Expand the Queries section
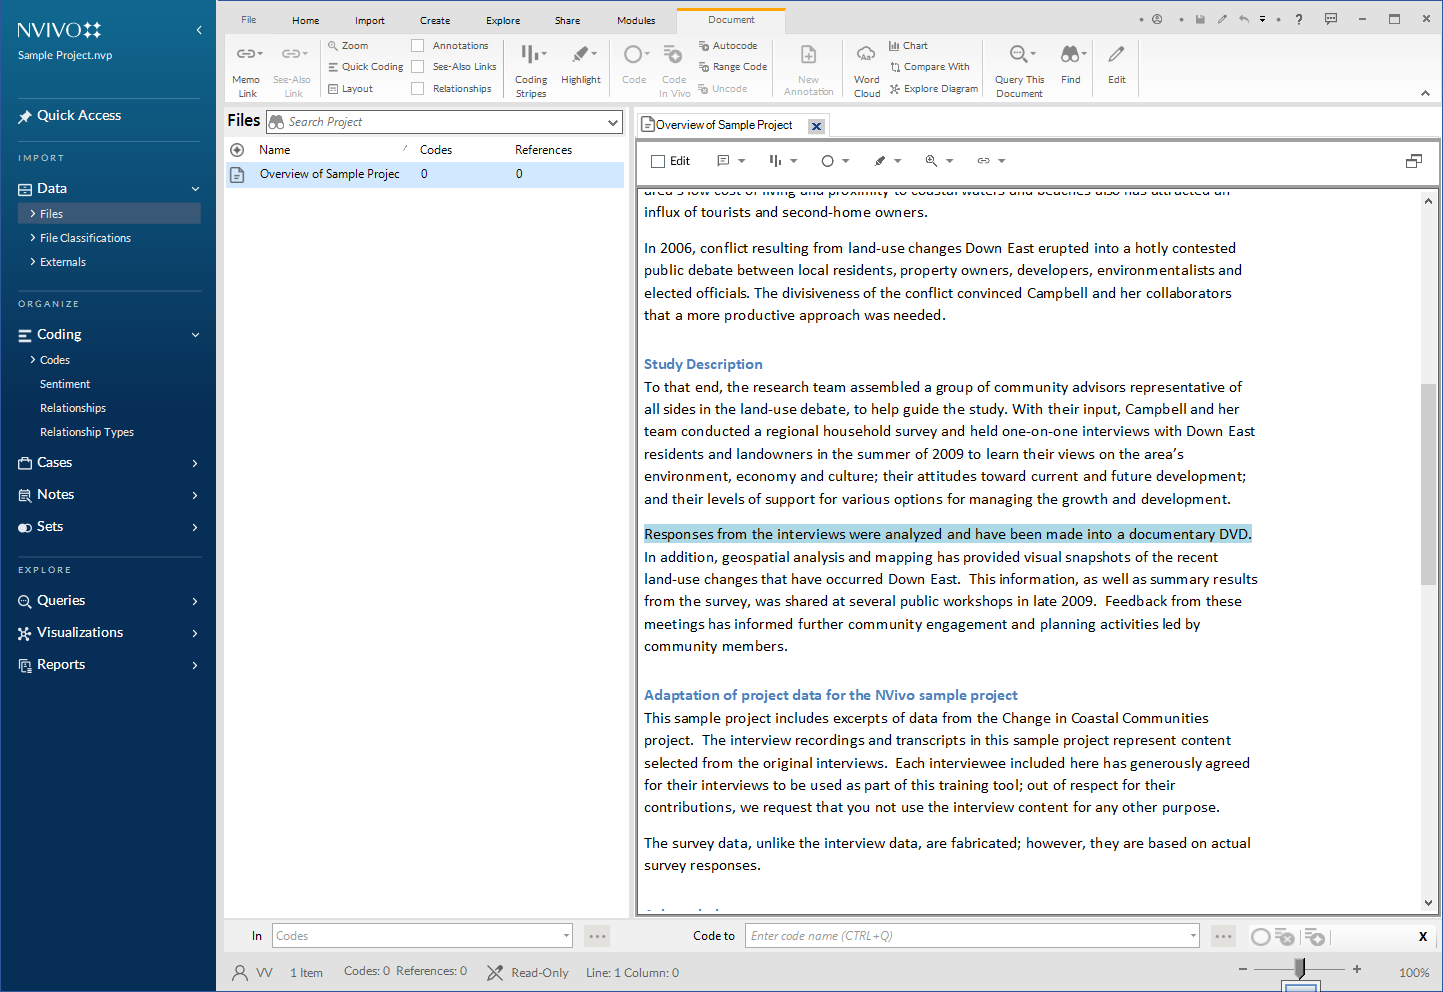1443x992 pixels. click(x=195, y=601)
